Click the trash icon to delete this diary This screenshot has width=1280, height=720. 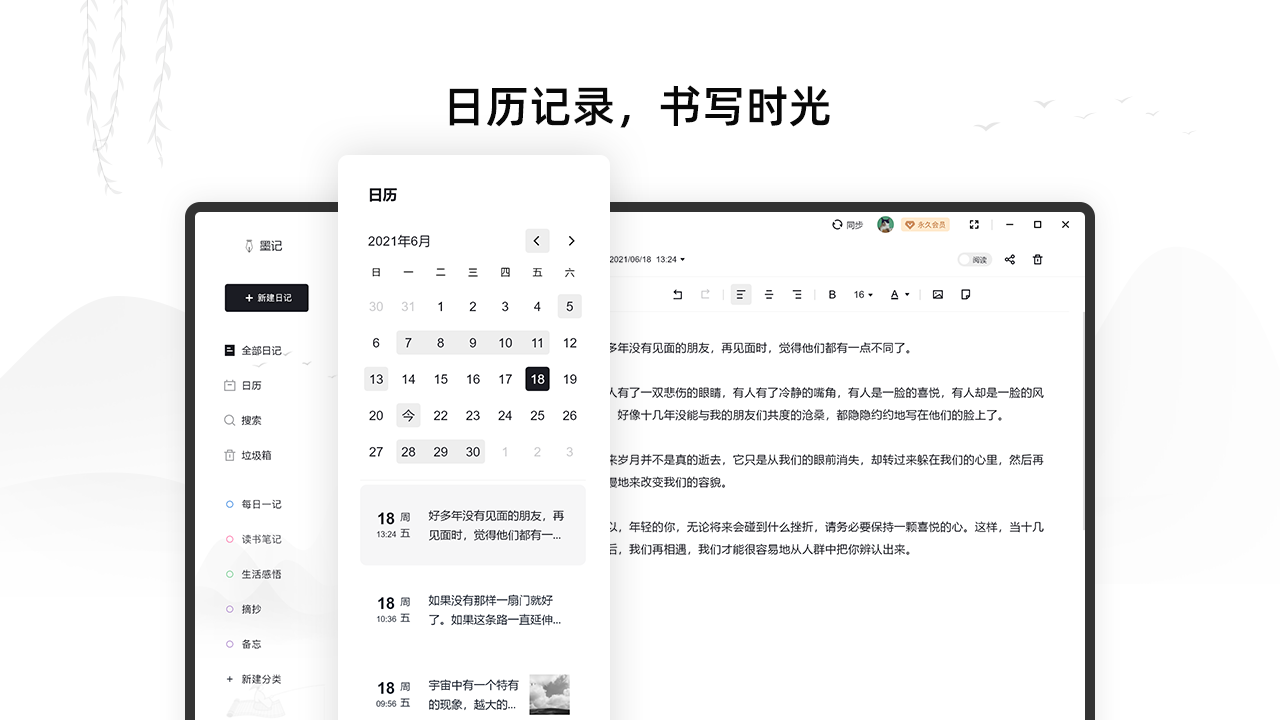(x=1038, y=259)
